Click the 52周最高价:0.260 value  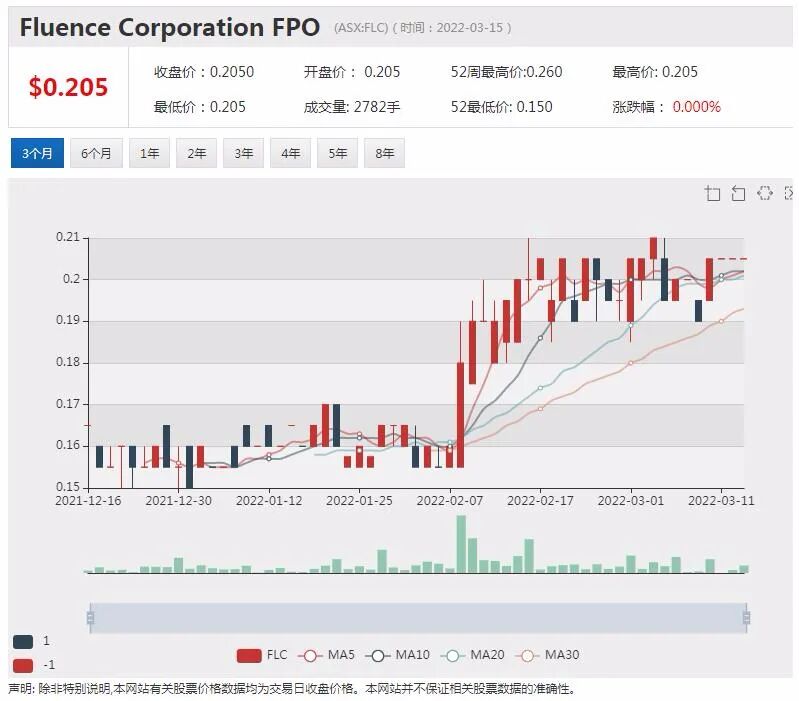click(507, 72)
